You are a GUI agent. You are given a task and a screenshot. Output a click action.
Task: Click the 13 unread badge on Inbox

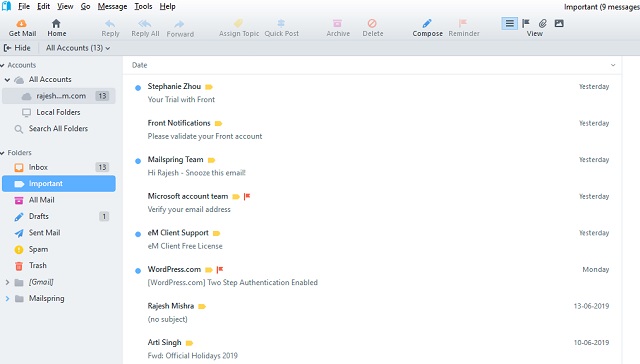click(102, 167)
